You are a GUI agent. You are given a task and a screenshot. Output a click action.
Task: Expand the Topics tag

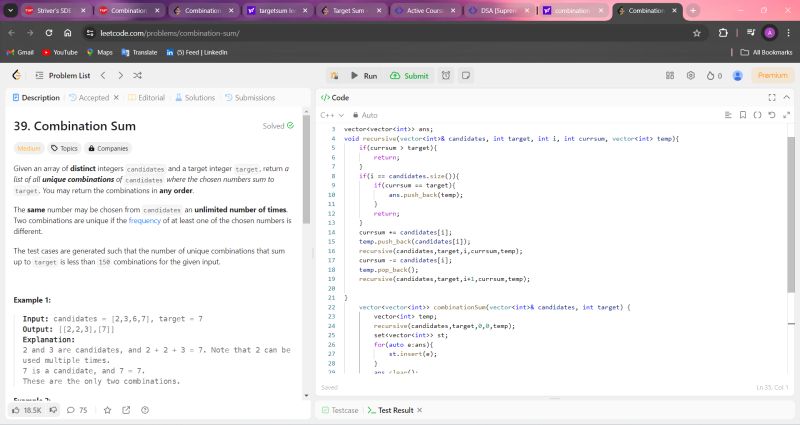[64, 148]
